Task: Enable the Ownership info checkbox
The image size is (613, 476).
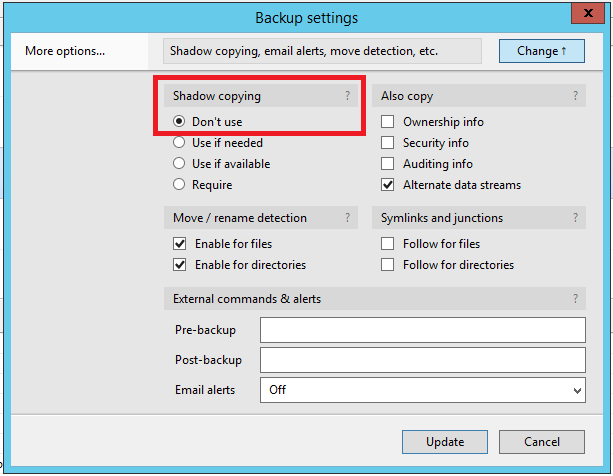Action: tap(388, 122)
